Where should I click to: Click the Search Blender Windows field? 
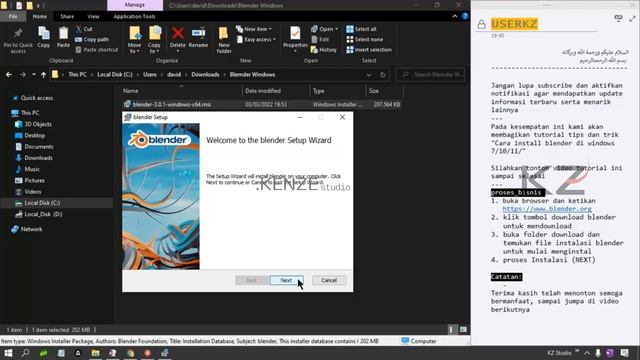430,75
